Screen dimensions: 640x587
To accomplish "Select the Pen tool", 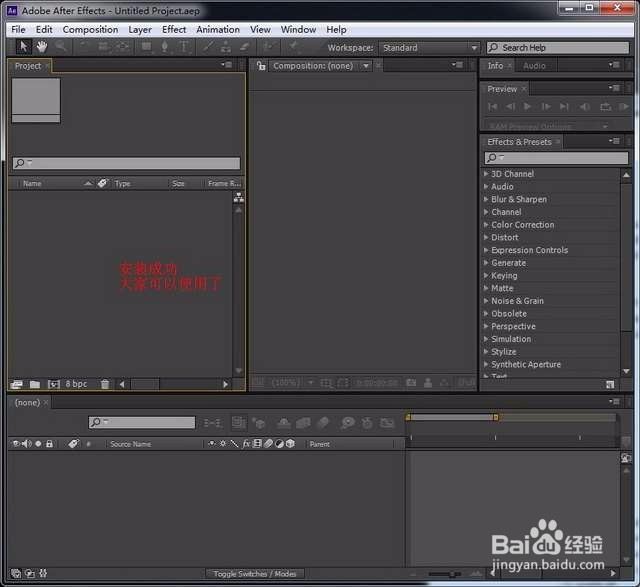I will click(x=164, y=47).
